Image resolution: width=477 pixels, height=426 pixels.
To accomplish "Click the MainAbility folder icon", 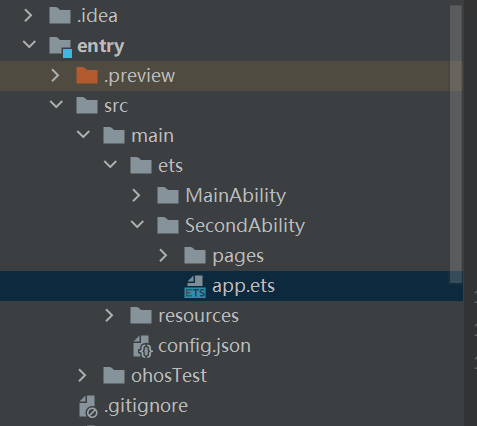I will (x=168, y=195).
